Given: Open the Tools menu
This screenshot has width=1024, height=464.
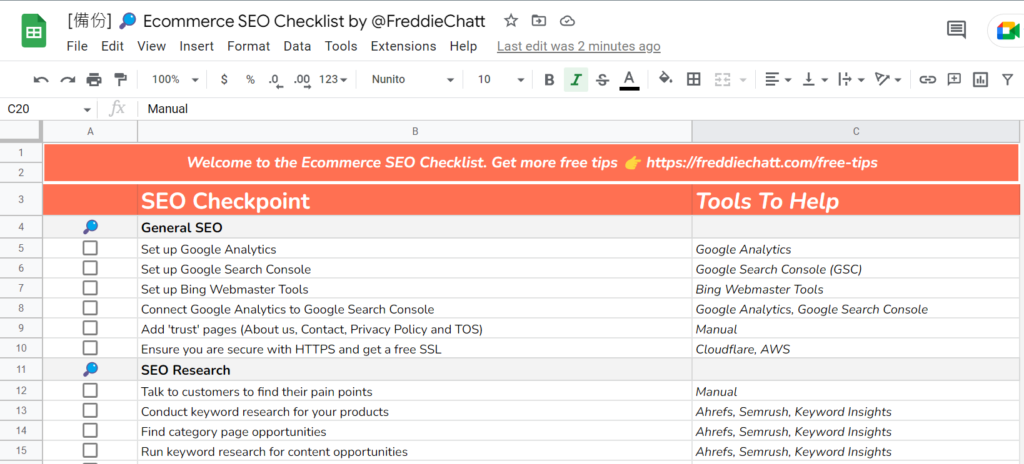Looking at the screenshot, I should [x=341, y=46].
